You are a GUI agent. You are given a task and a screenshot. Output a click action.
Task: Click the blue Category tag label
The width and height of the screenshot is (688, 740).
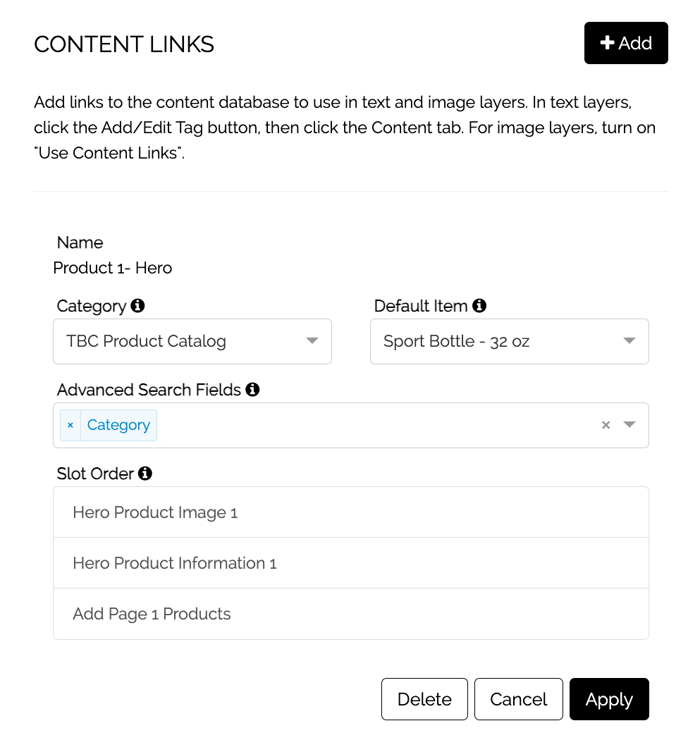pyautogui.click(x=118, y=425)
